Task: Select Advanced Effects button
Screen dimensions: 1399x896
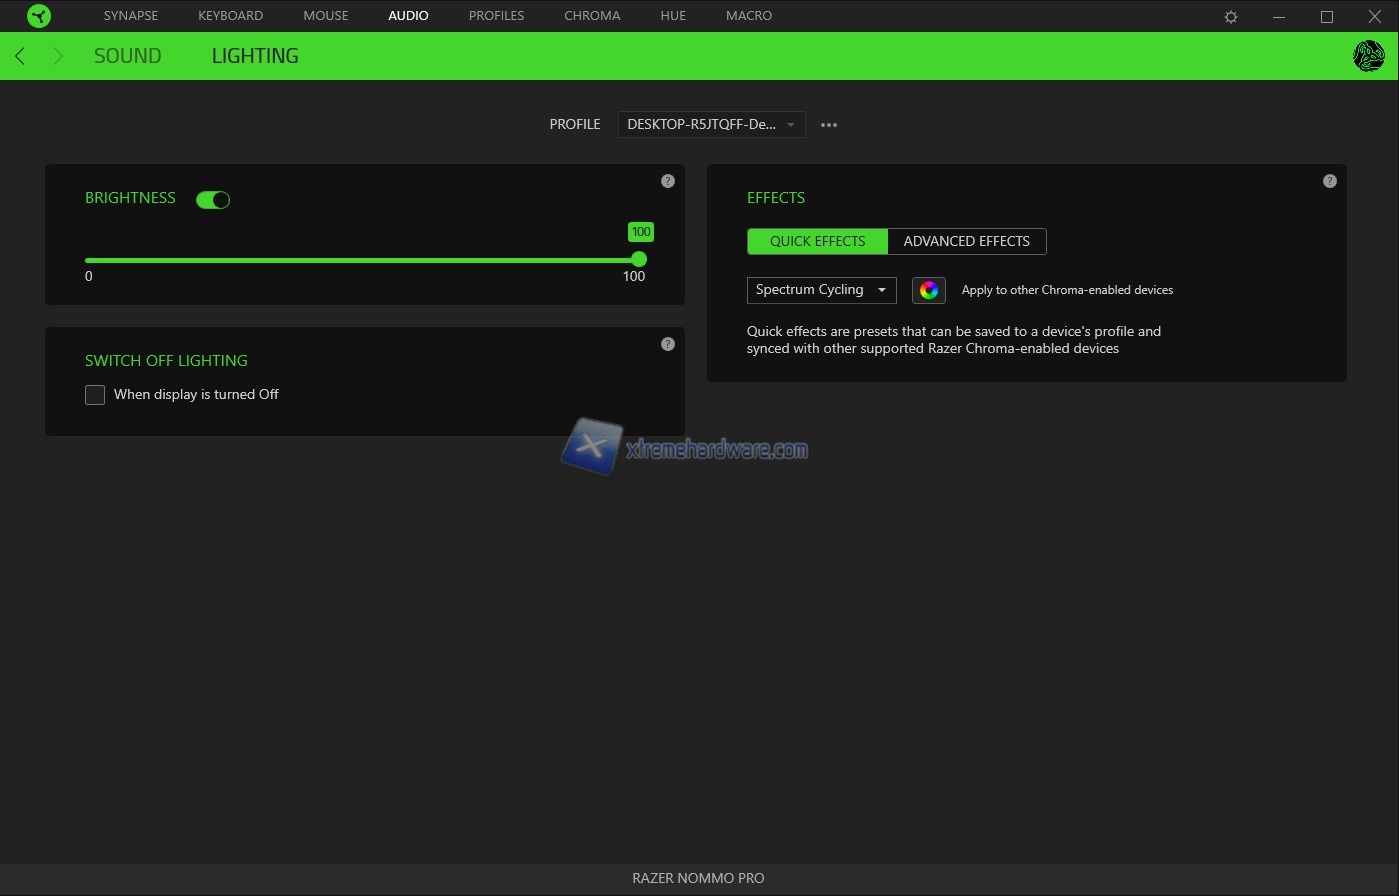Action: click(x=966, y=241)
